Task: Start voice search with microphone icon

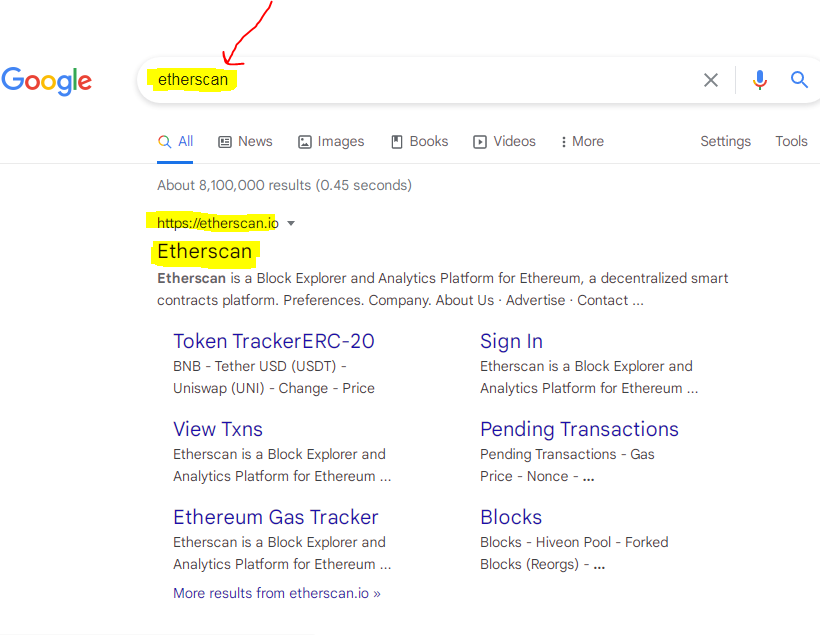Action: pyautogui.click(x=759, y=80)
